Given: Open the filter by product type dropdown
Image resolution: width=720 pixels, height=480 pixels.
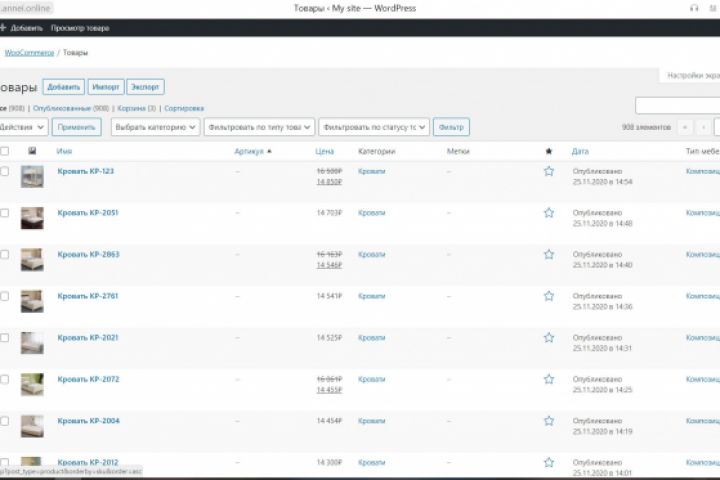Looking at the screenshot, I should pyautogui.click(x=259, y=127).
